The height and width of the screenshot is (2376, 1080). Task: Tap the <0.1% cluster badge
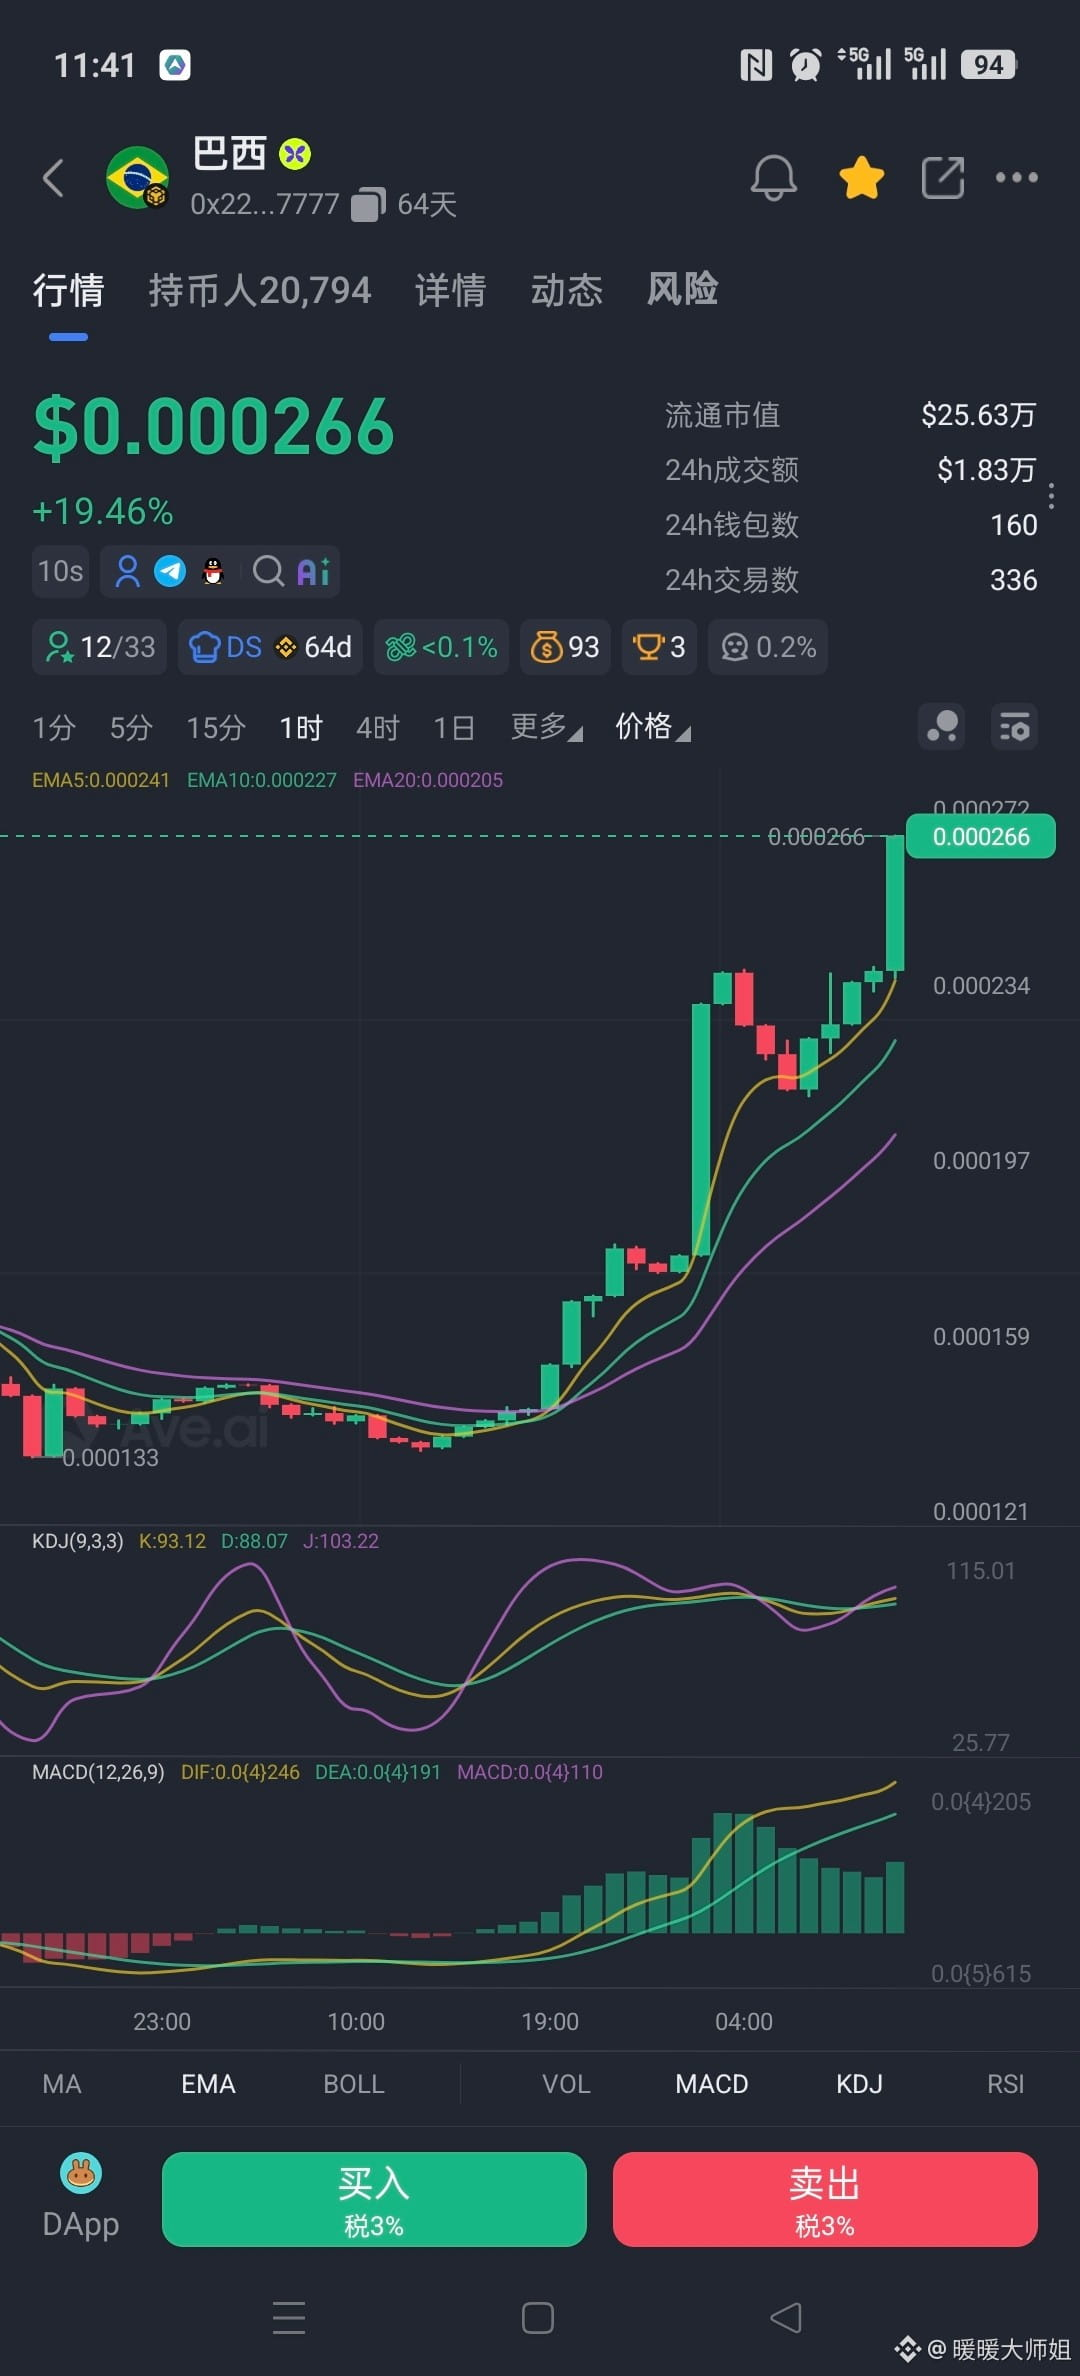pyautogui.click(x=441, y=647)
